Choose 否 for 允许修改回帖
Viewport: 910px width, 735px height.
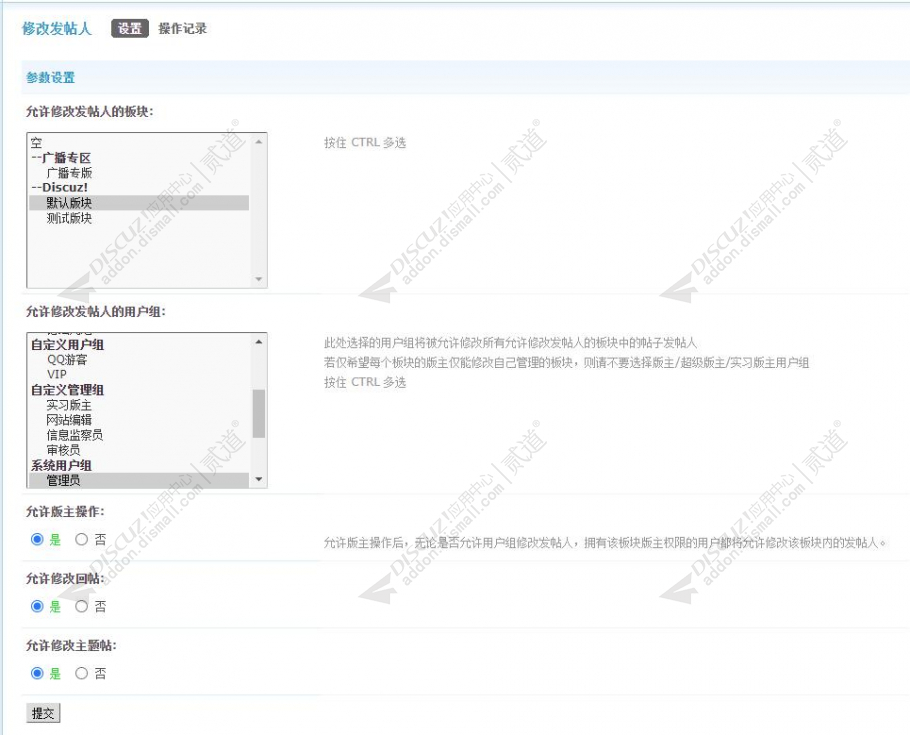pyautogui.click(x=82, y=606)
